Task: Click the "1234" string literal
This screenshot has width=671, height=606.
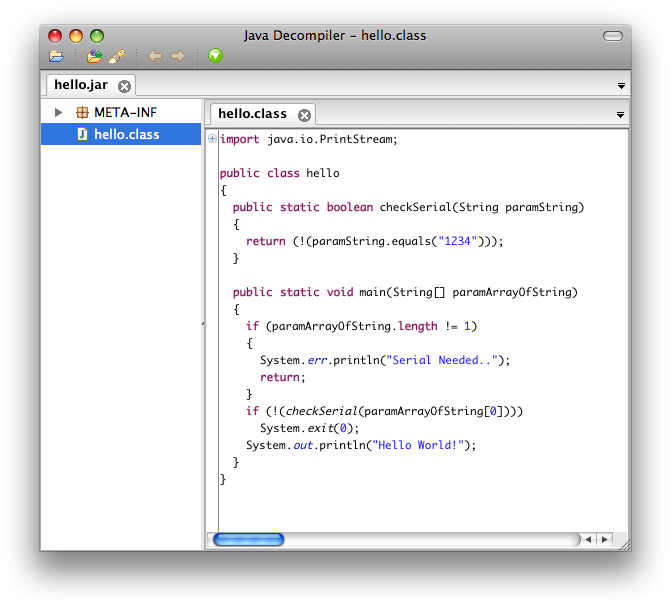Action: tap(457, 241)
